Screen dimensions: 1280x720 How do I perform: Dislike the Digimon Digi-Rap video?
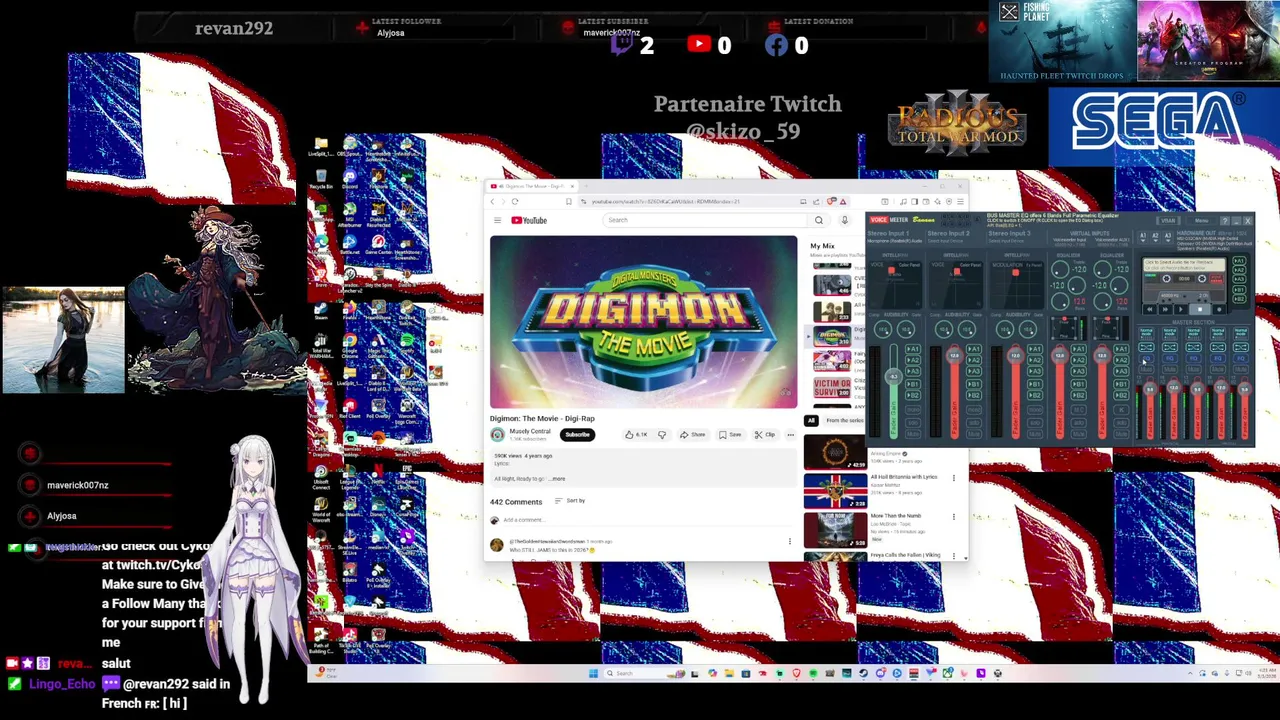click(661, 435)
